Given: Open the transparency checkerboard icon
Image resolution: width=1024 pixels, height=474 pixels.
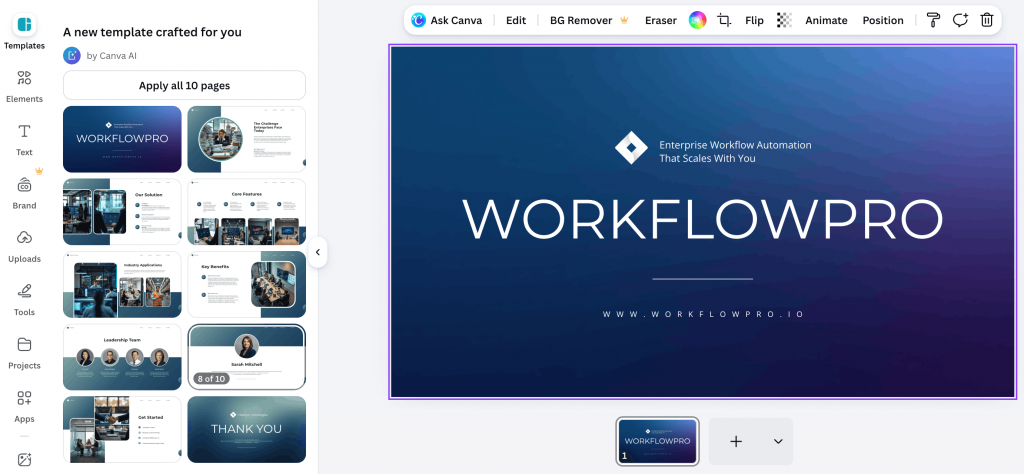Looking at the screenshot, I should 784,20.
